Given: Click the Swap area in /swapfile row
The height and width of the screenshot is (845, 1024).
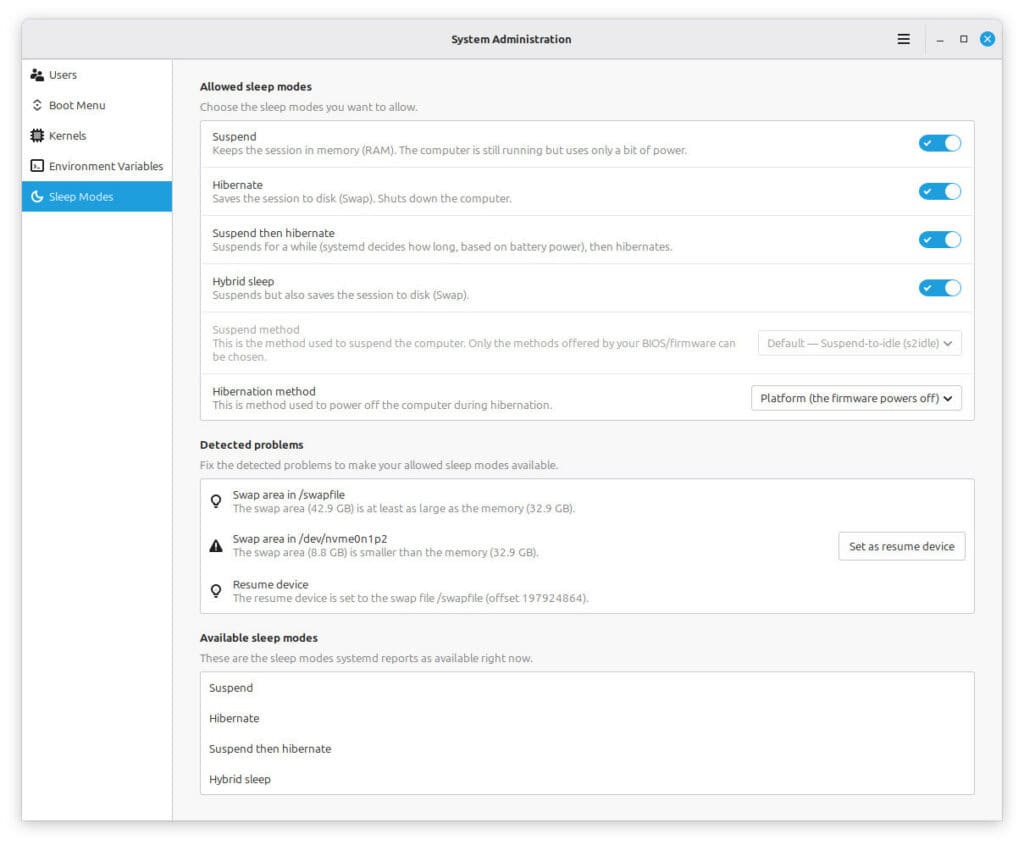Looking at the screenshot, I should tap(586, 502).
